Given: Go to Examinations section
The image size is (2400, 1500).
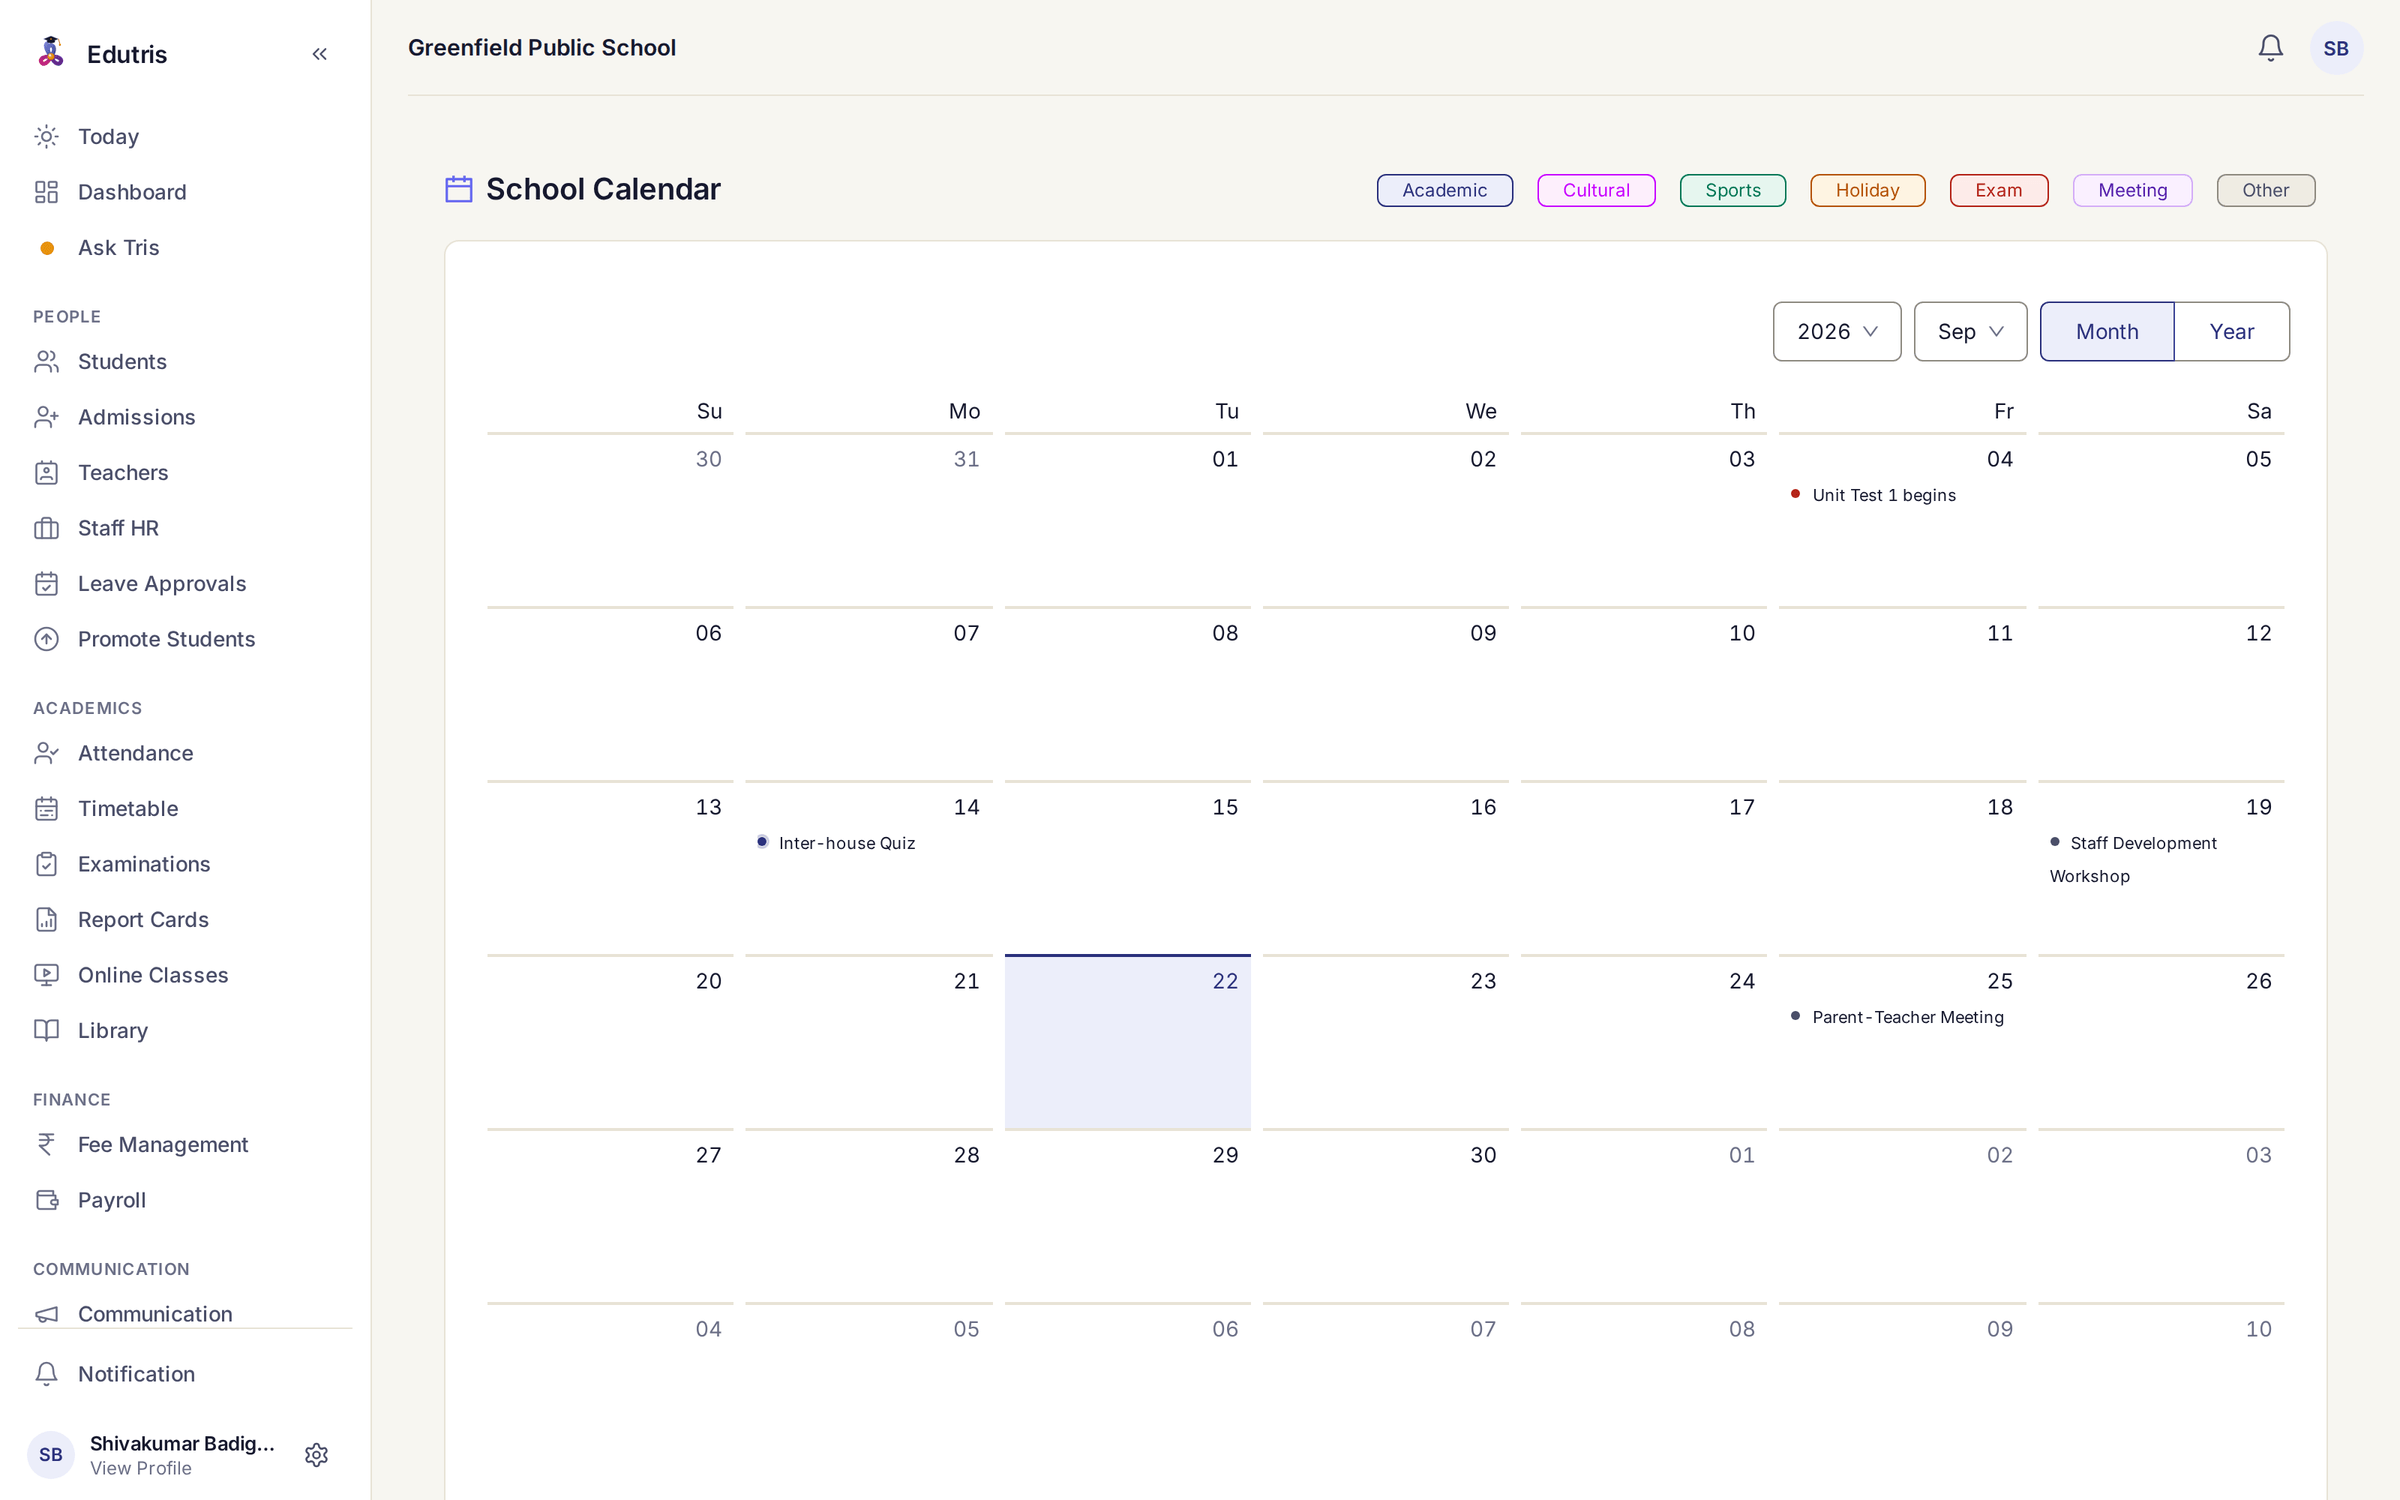Looking at the screenshot, I should [143, 864].
